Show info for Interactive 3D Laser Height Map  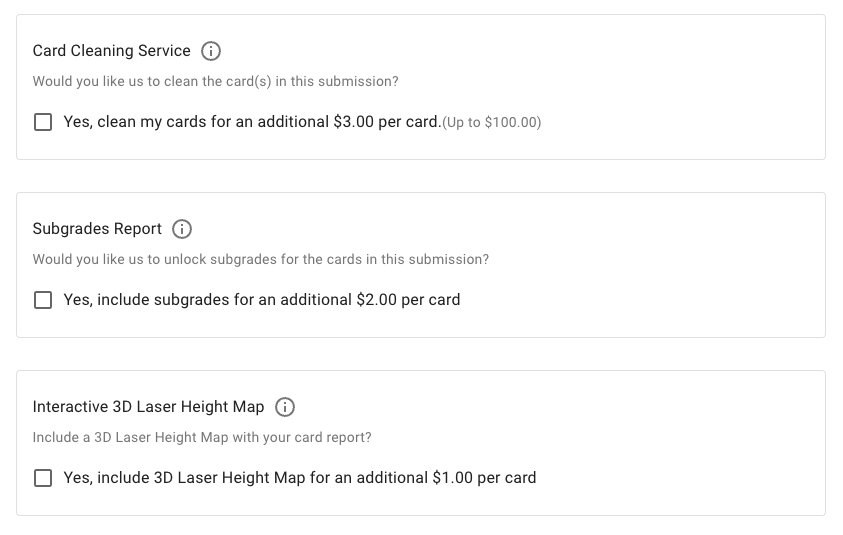(285, 407)
